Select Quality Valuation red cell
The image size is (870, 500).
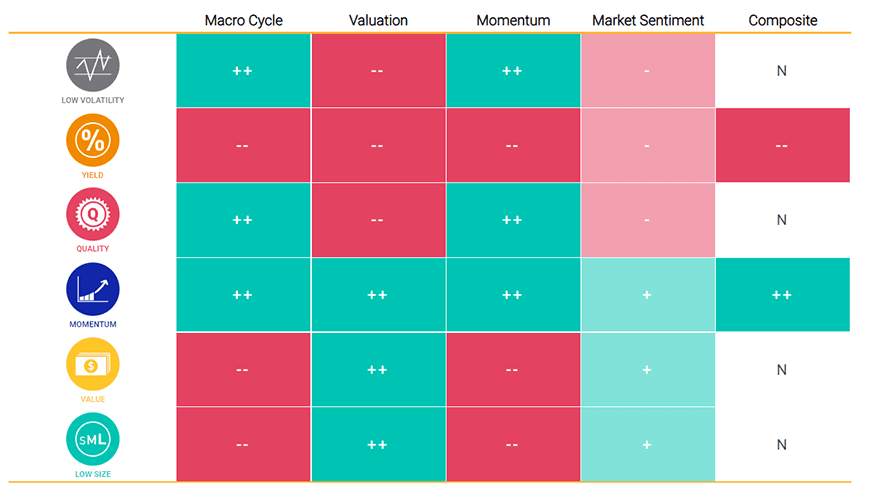(x=377, y=220)
